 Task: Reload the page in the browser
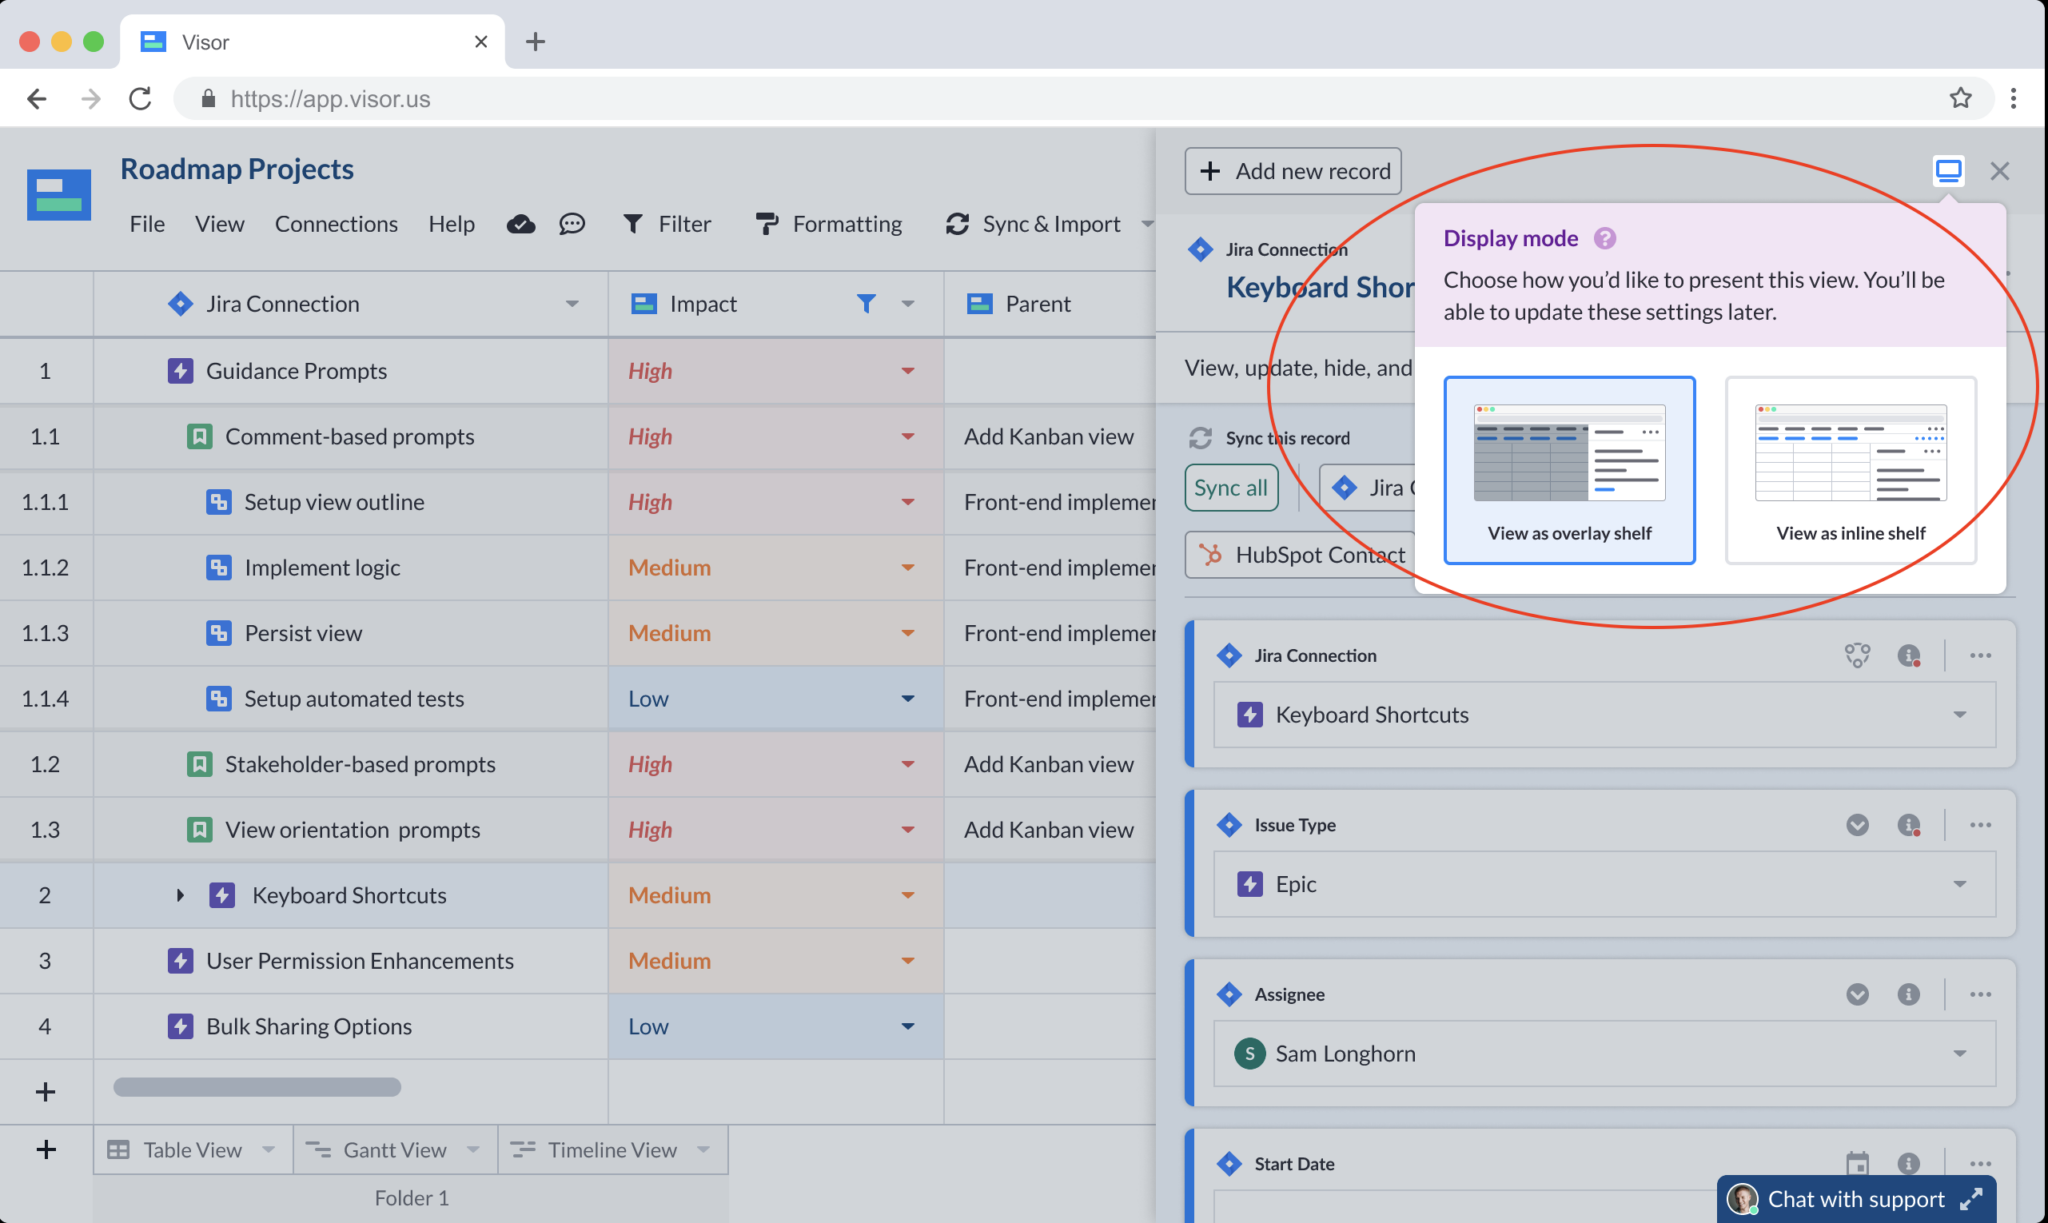tap(140, 98)
